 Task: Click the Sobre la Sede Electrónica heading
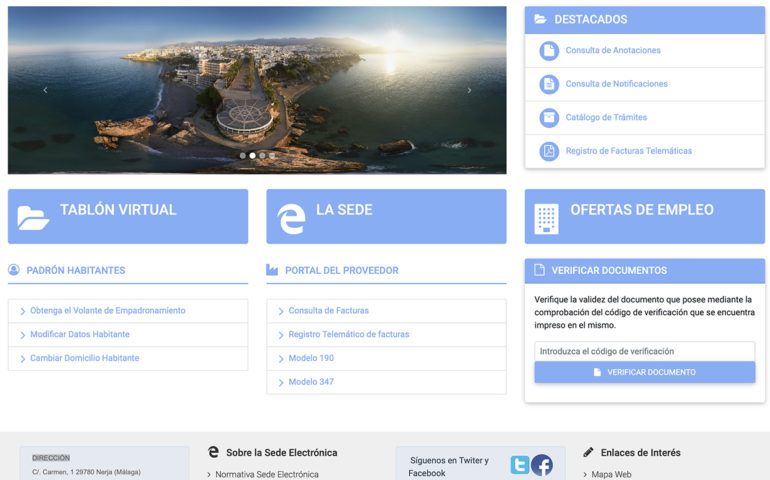point(281,452)
